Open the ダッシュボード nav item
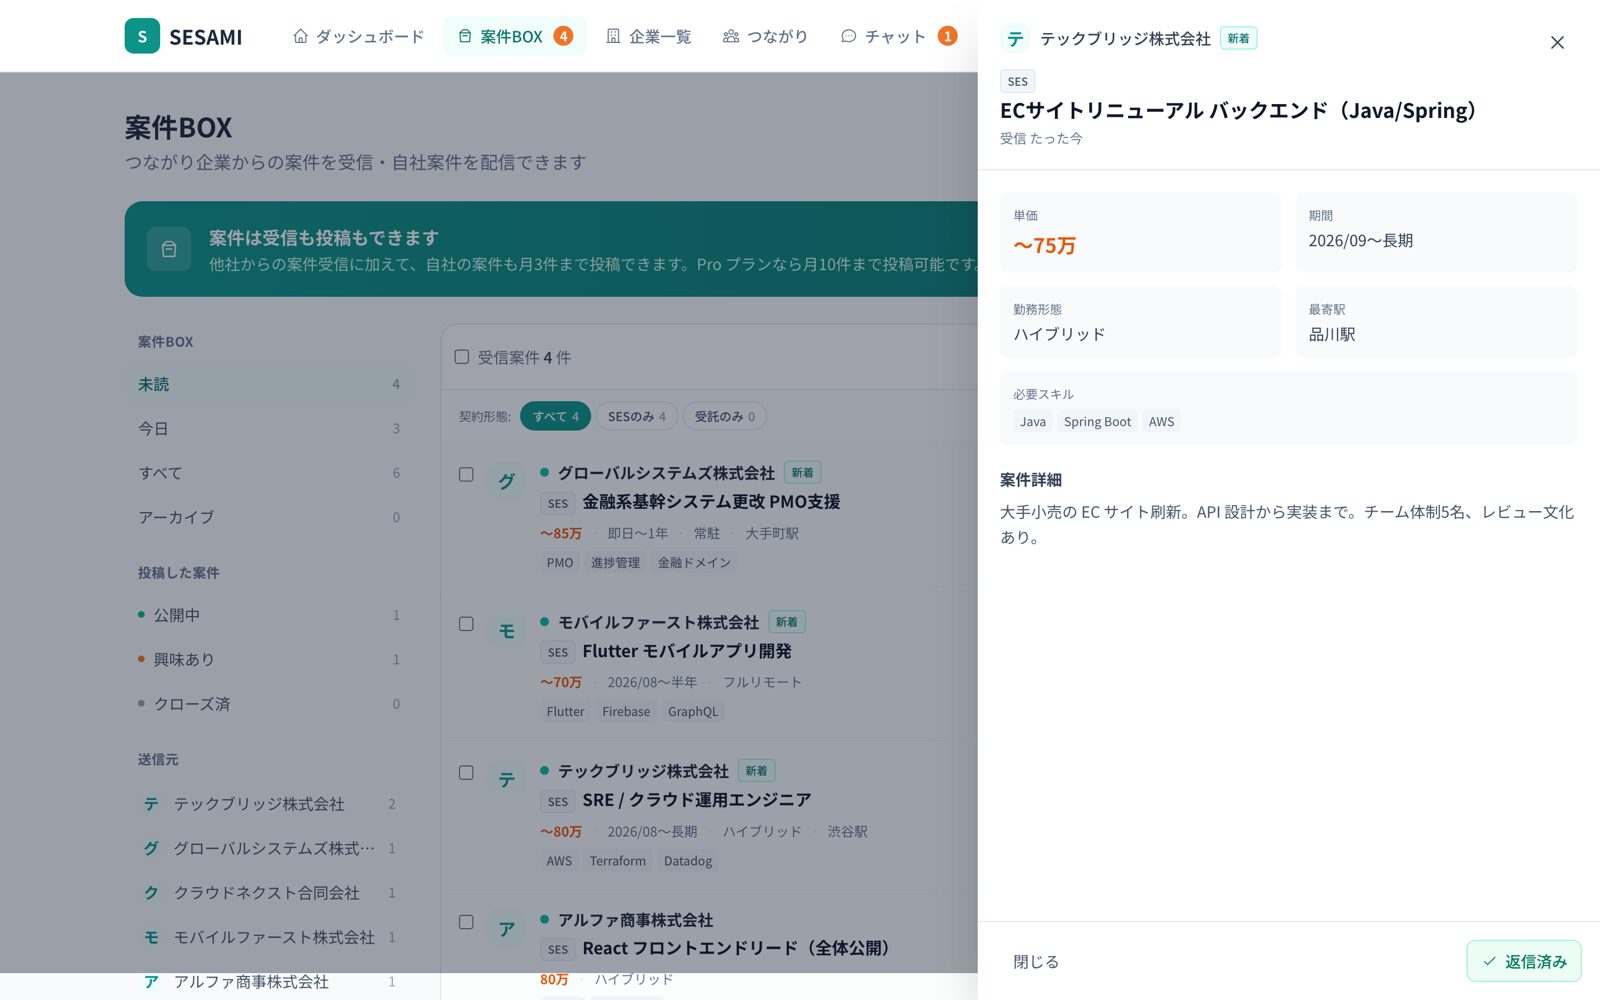Viewport: 1600px width, 1000px height. (358, 36)
